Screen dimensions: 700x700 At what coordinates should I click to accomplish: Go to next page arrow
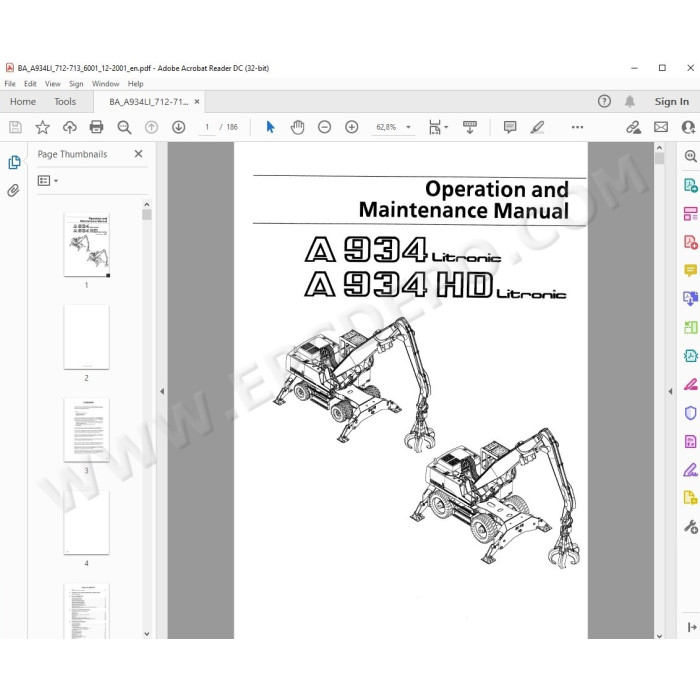[x=179, y=127]
